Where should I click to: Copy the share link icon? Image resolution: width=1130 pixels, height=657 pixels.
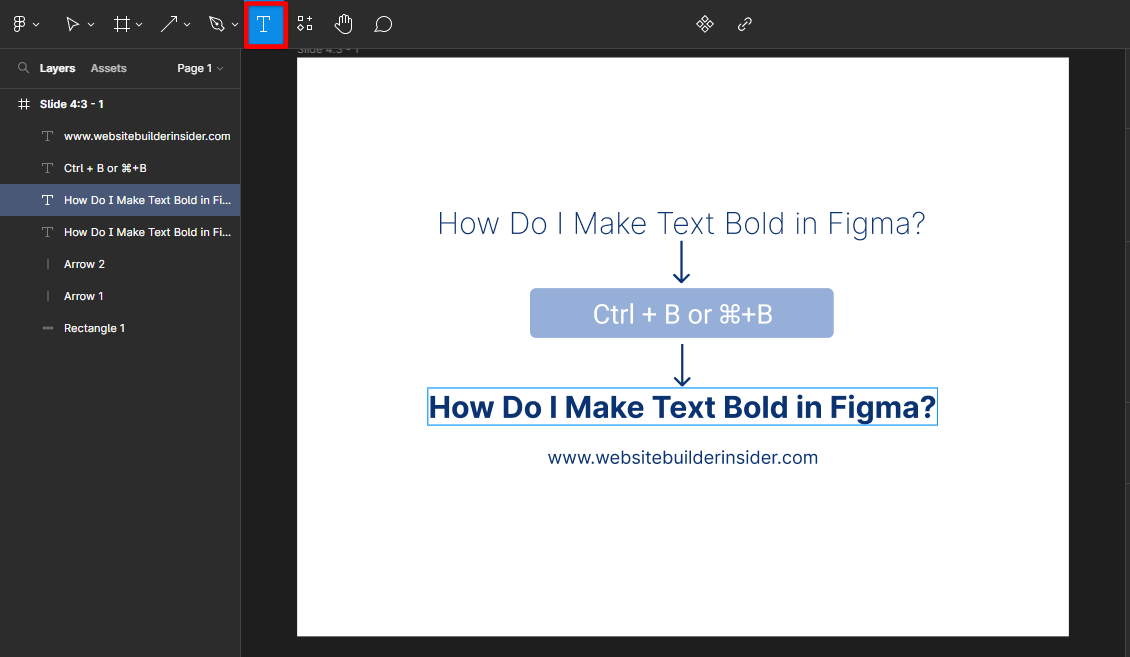point(744,23)
